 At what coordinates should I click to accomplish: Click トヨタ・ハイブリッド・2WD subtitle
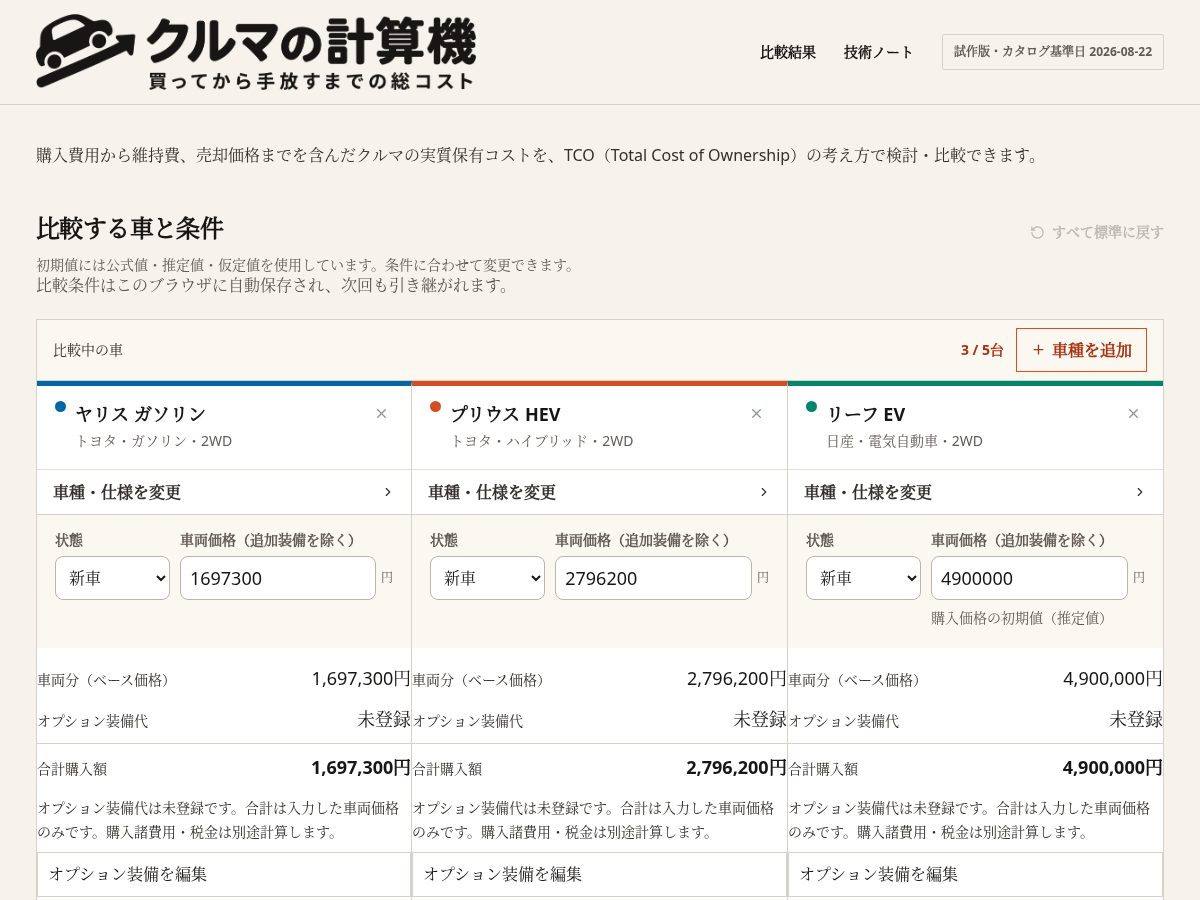click(542, 441)
